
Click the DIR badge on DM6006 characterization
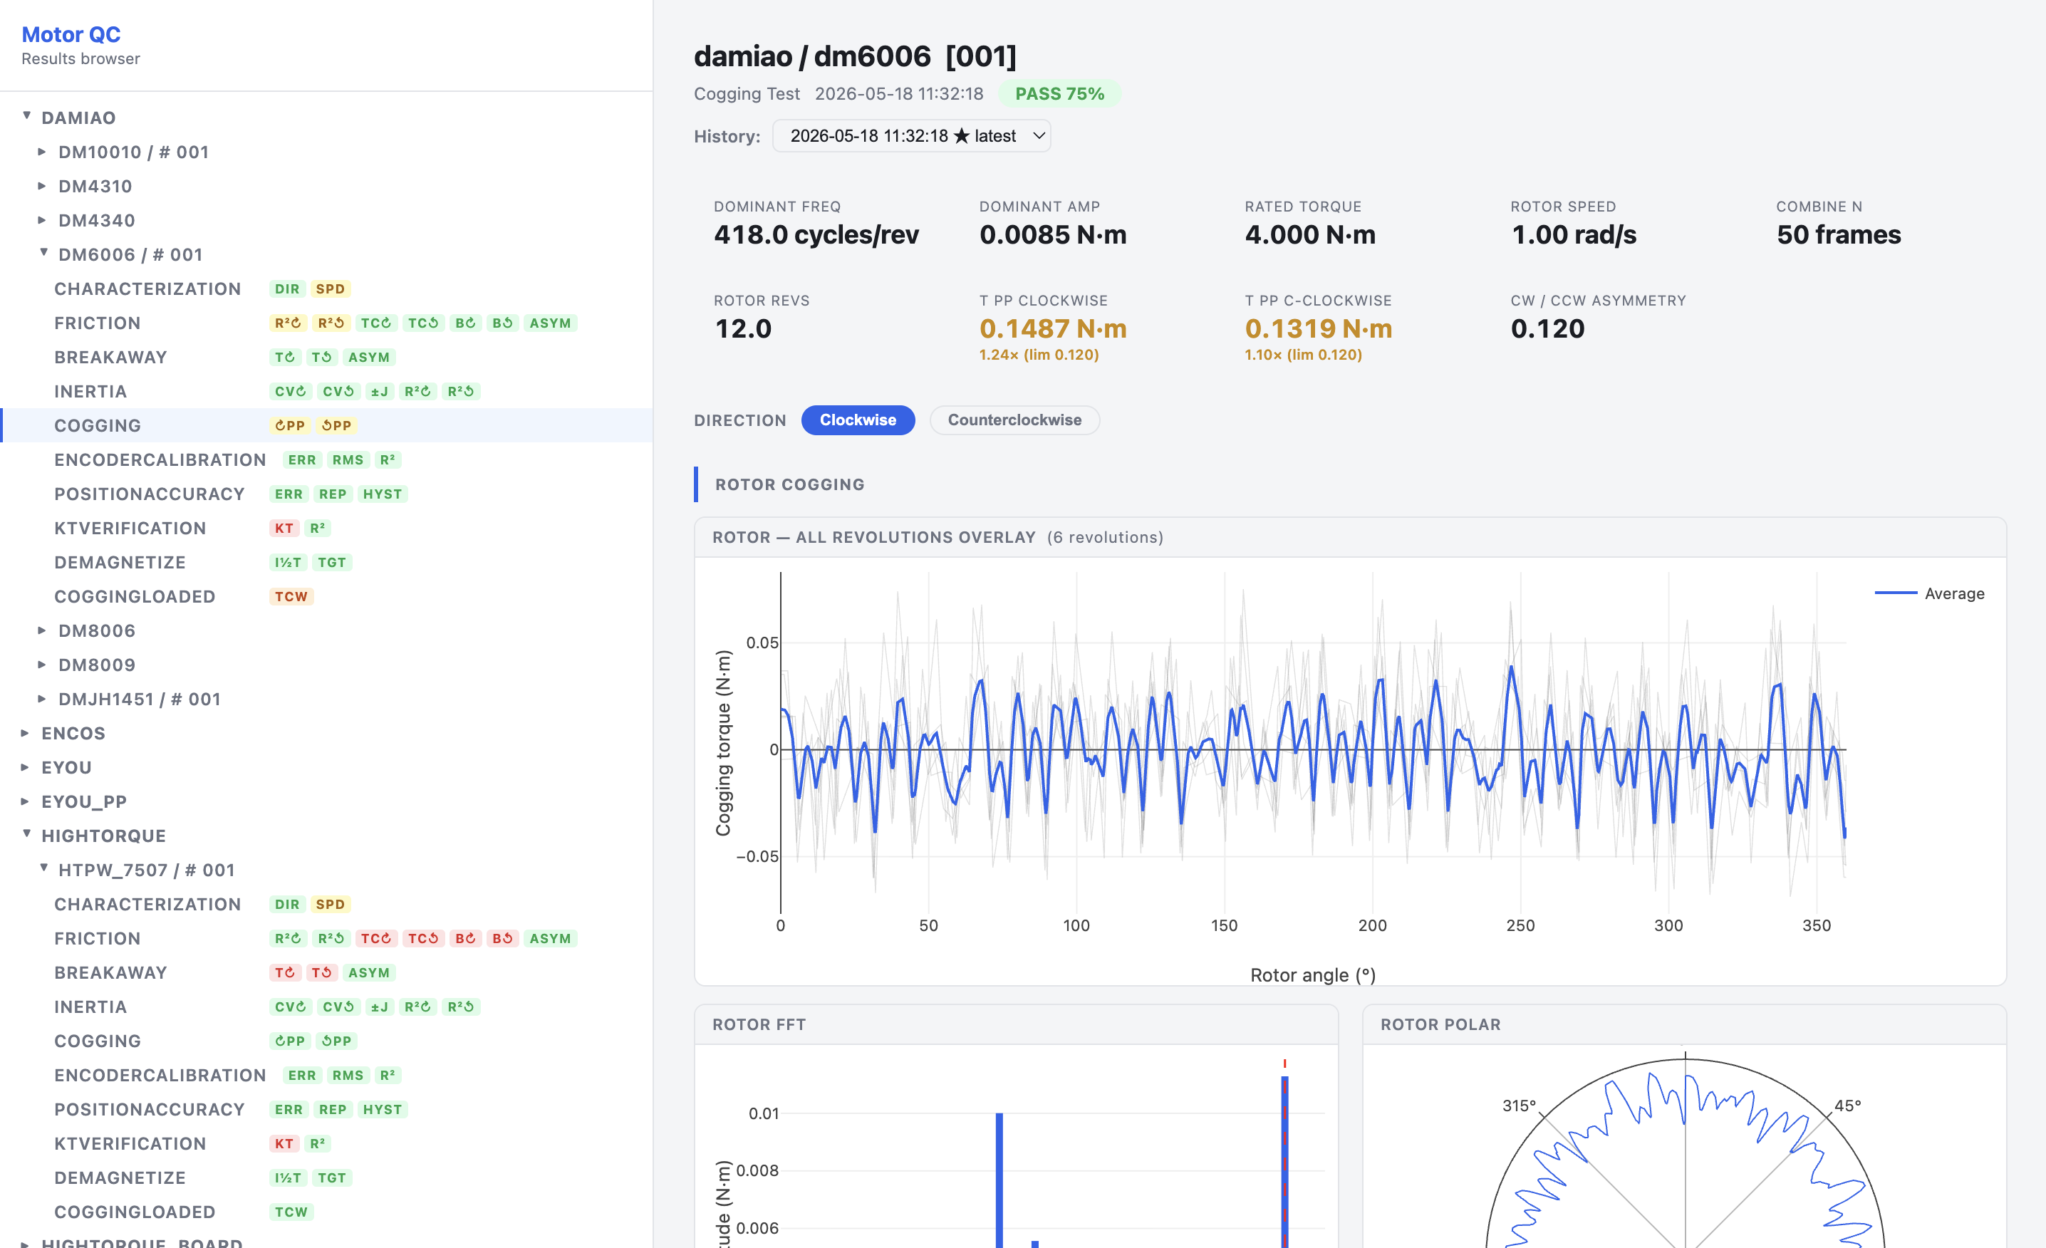pos(287,289)
